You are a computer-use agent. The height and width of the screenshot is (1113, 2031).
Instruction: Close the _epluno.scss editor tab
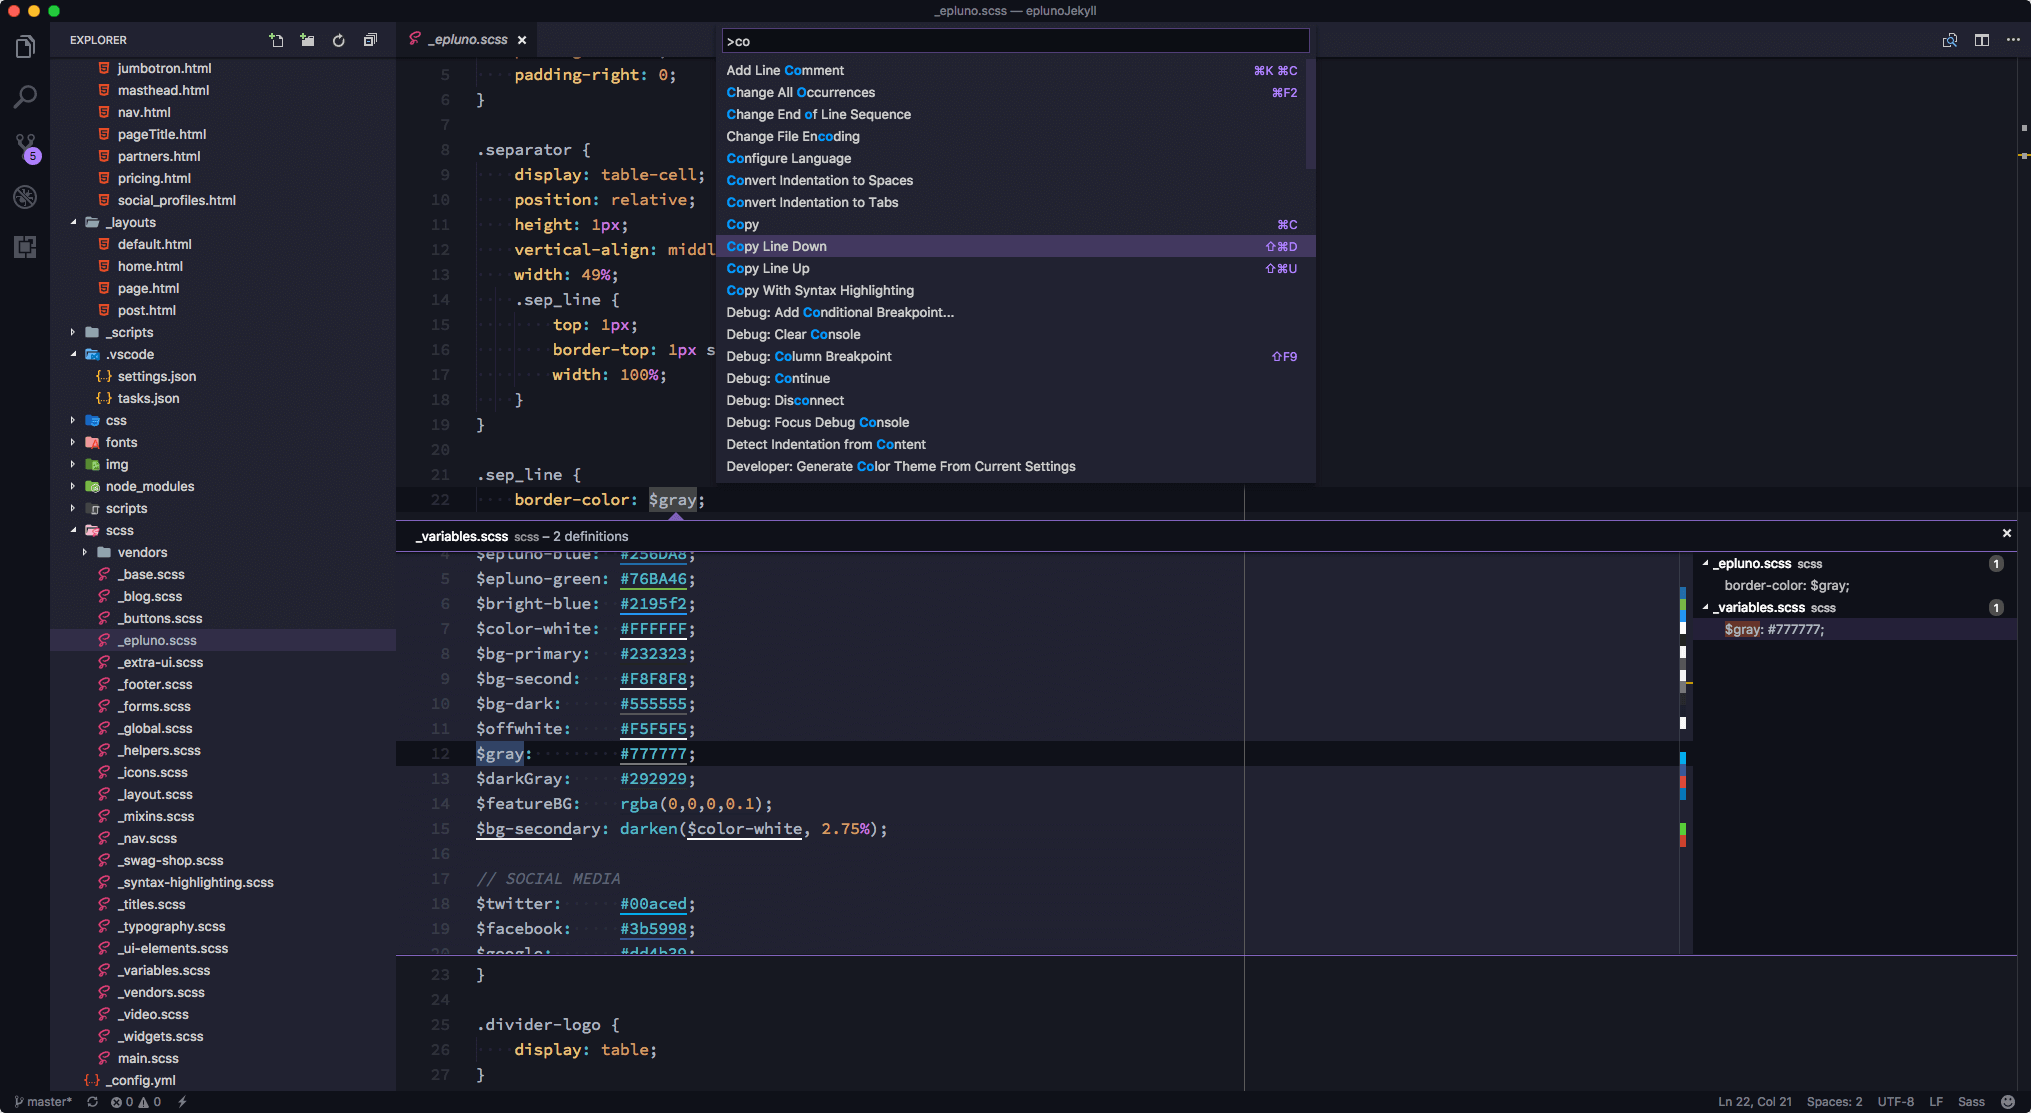[522, 40]
